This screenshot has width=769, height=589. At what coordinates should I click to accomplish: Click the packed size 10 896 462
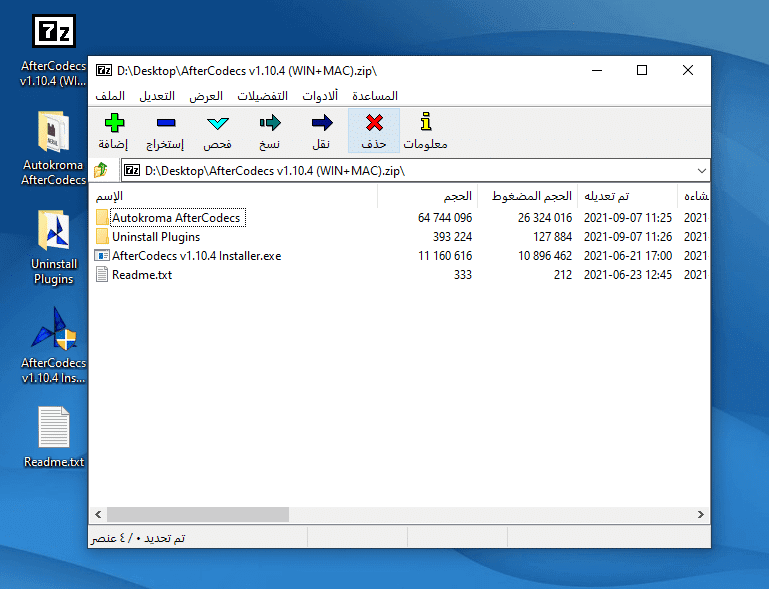pos(545,256)
